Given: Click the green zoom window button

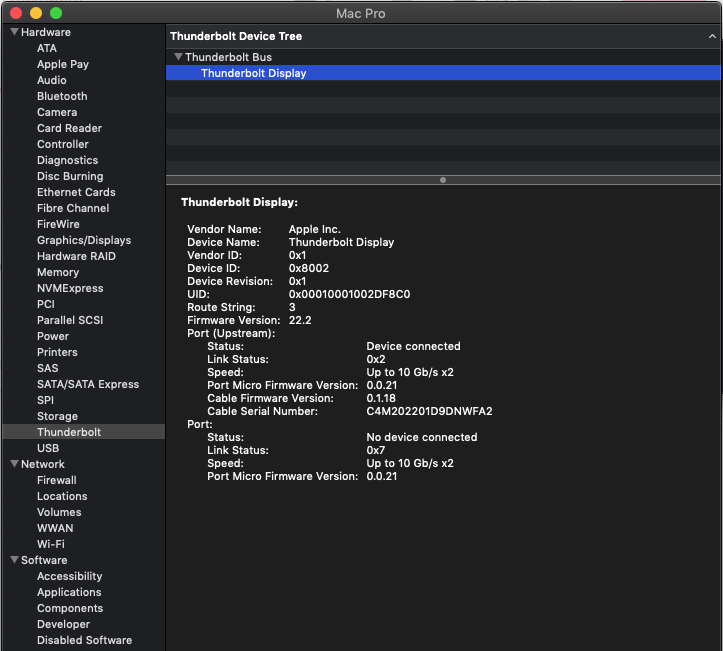Looking at the screenshot, I should click(x=56, y=13).
